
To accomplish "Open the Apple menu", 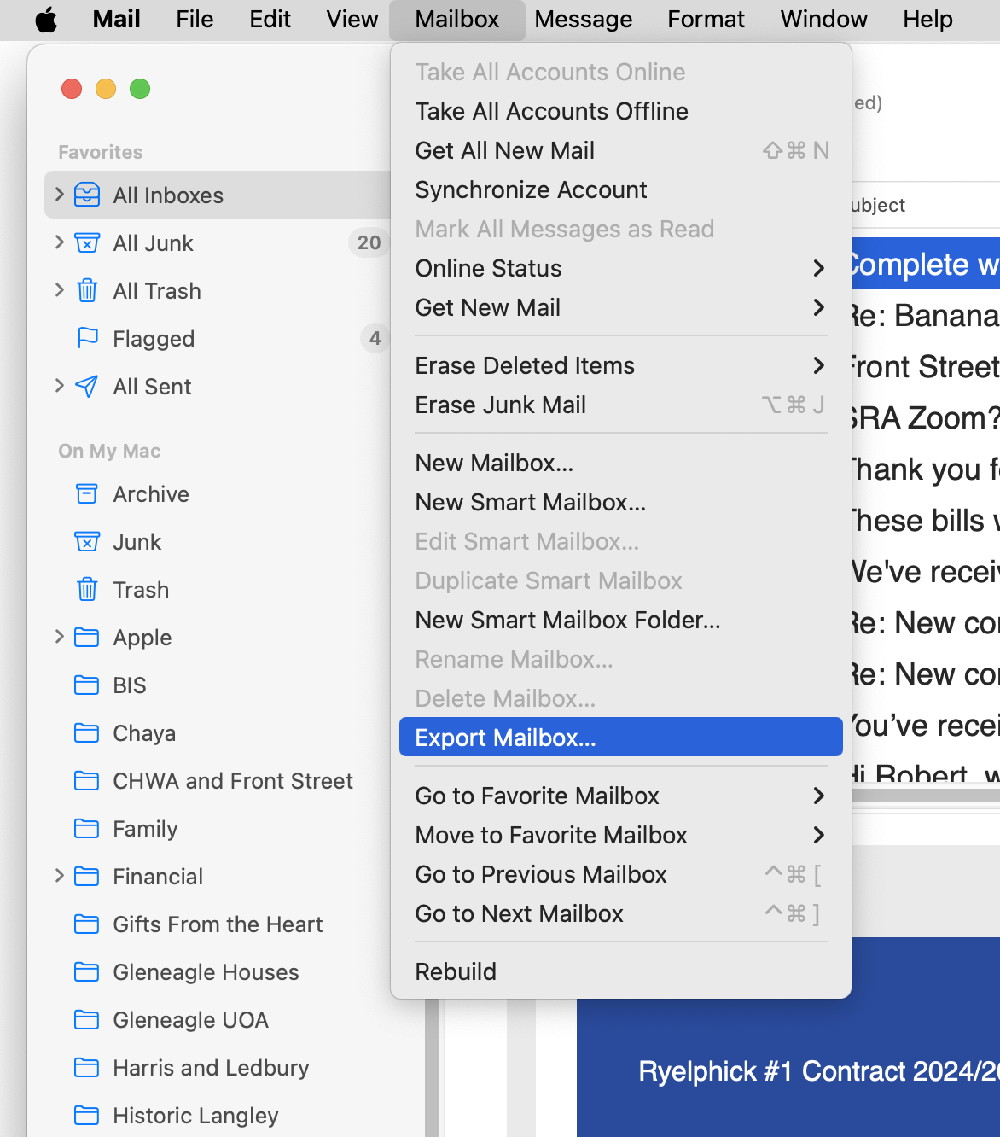I will (x=46, y=19).
